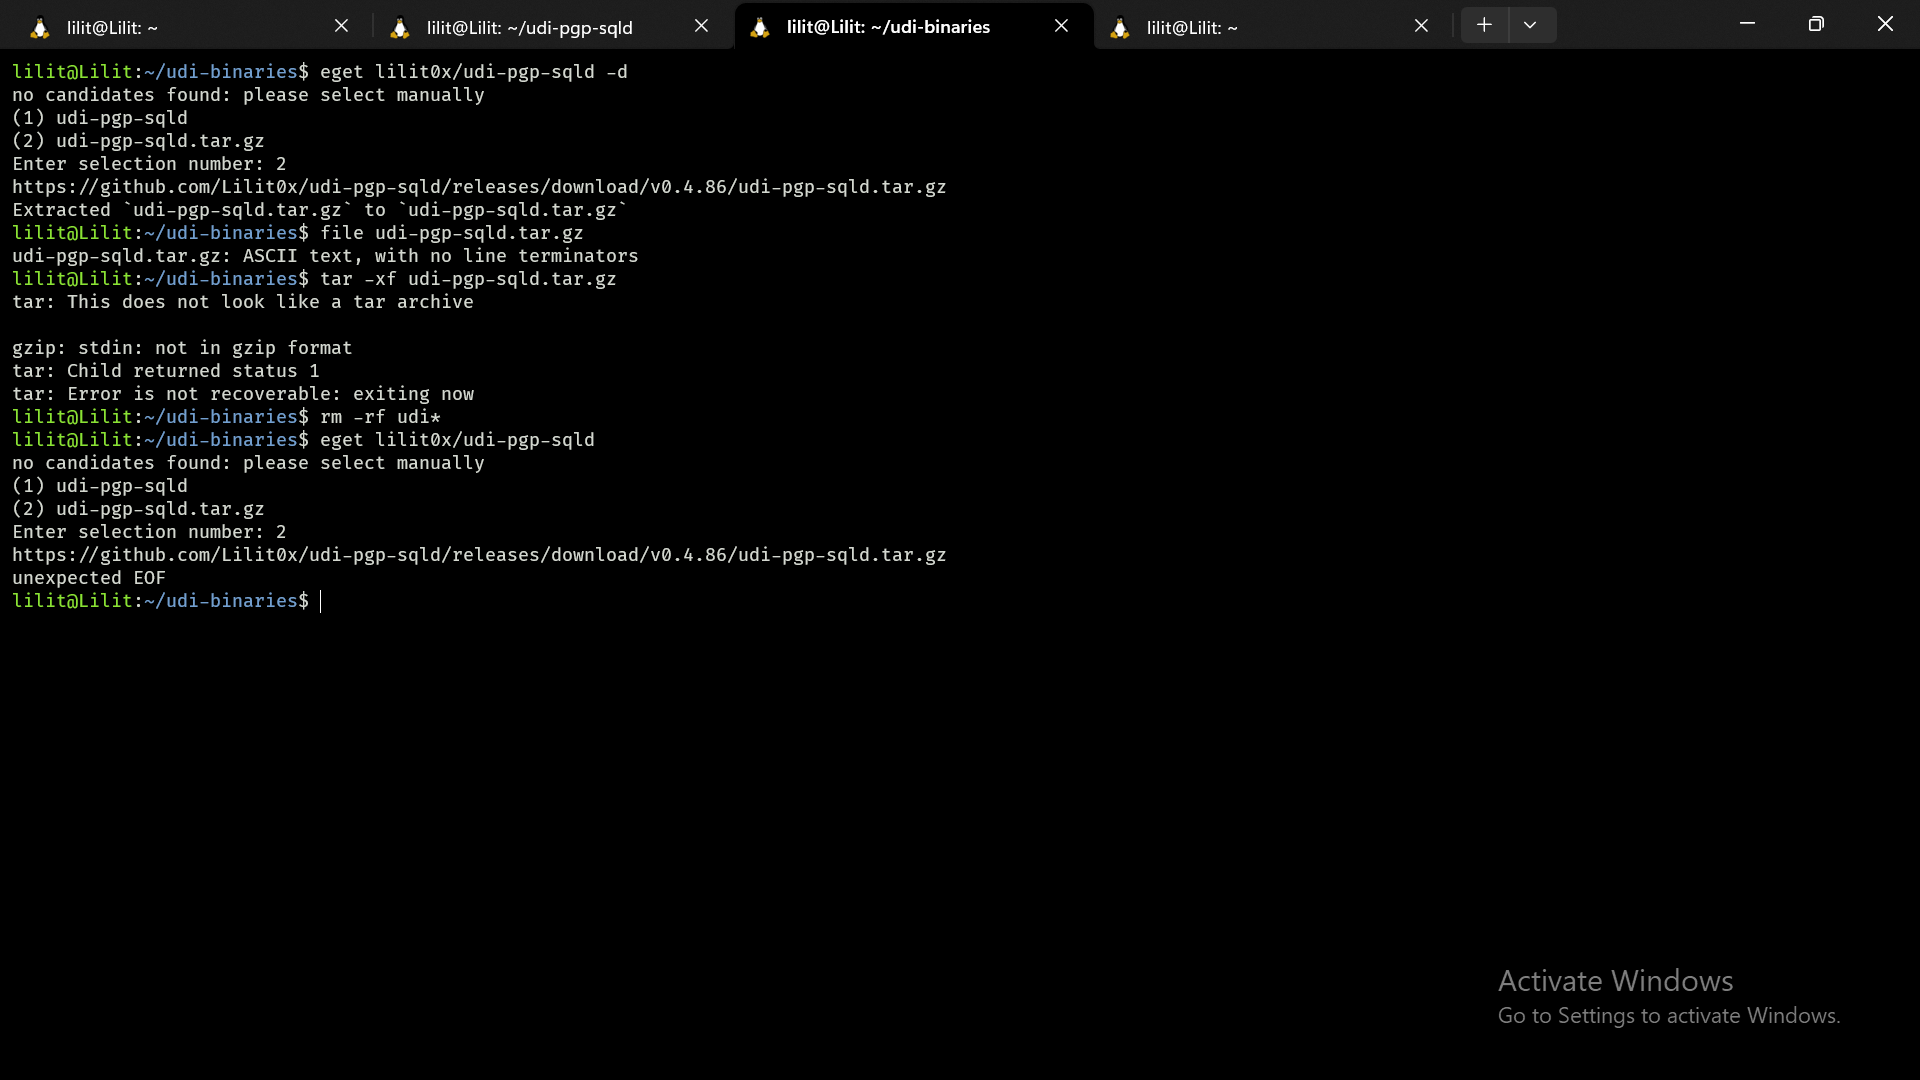This screenshot has width=1920, height=1080.
Task: Click the penguin icon on udi-pgp-sqld tab
Action: [x=399, y=27]
